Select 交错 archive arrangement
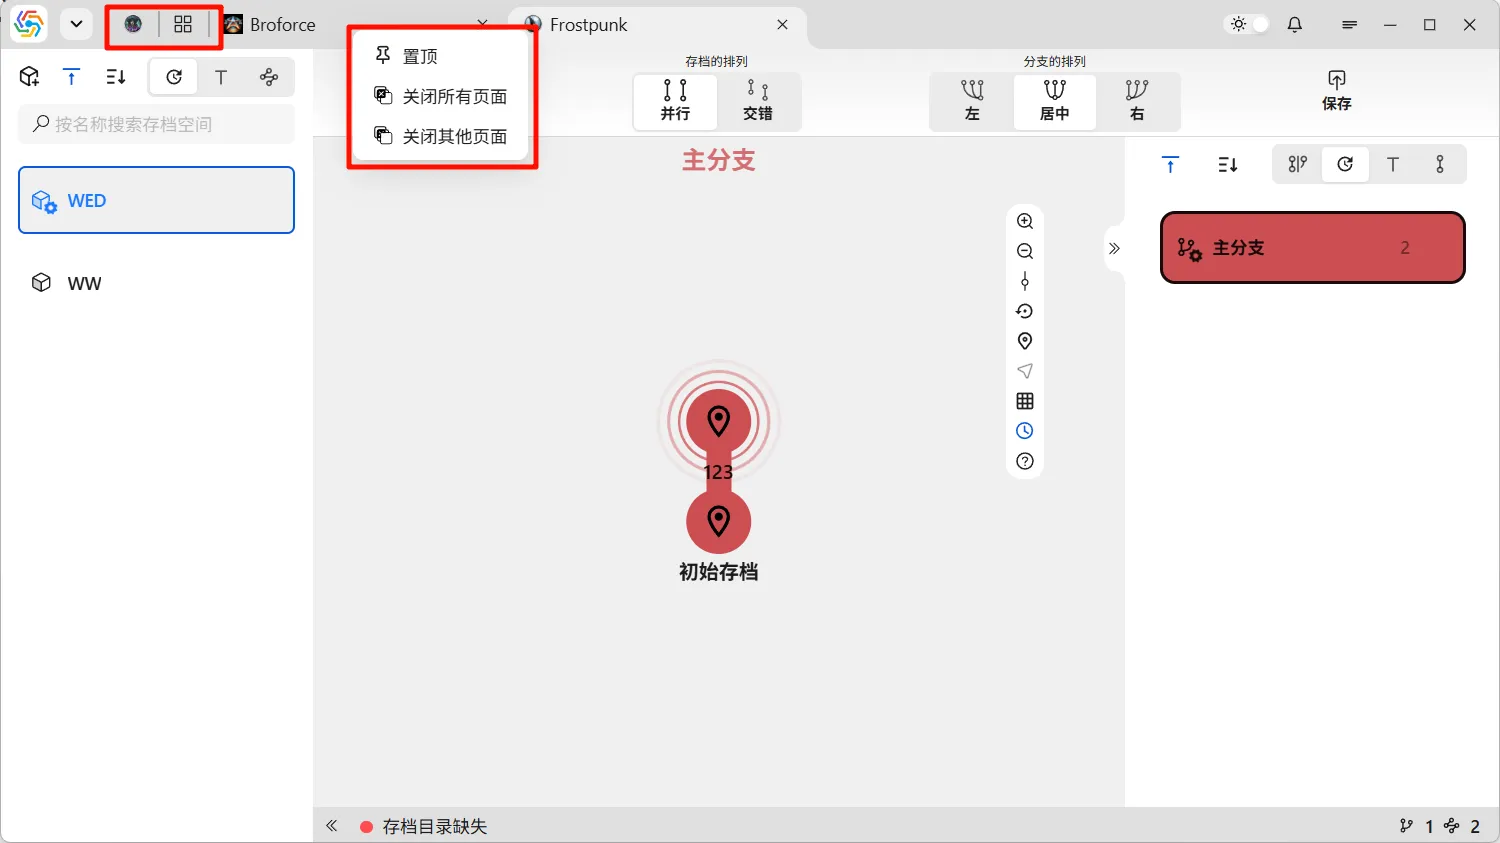This screenshot has width=1500, height=843. [758, 101]
